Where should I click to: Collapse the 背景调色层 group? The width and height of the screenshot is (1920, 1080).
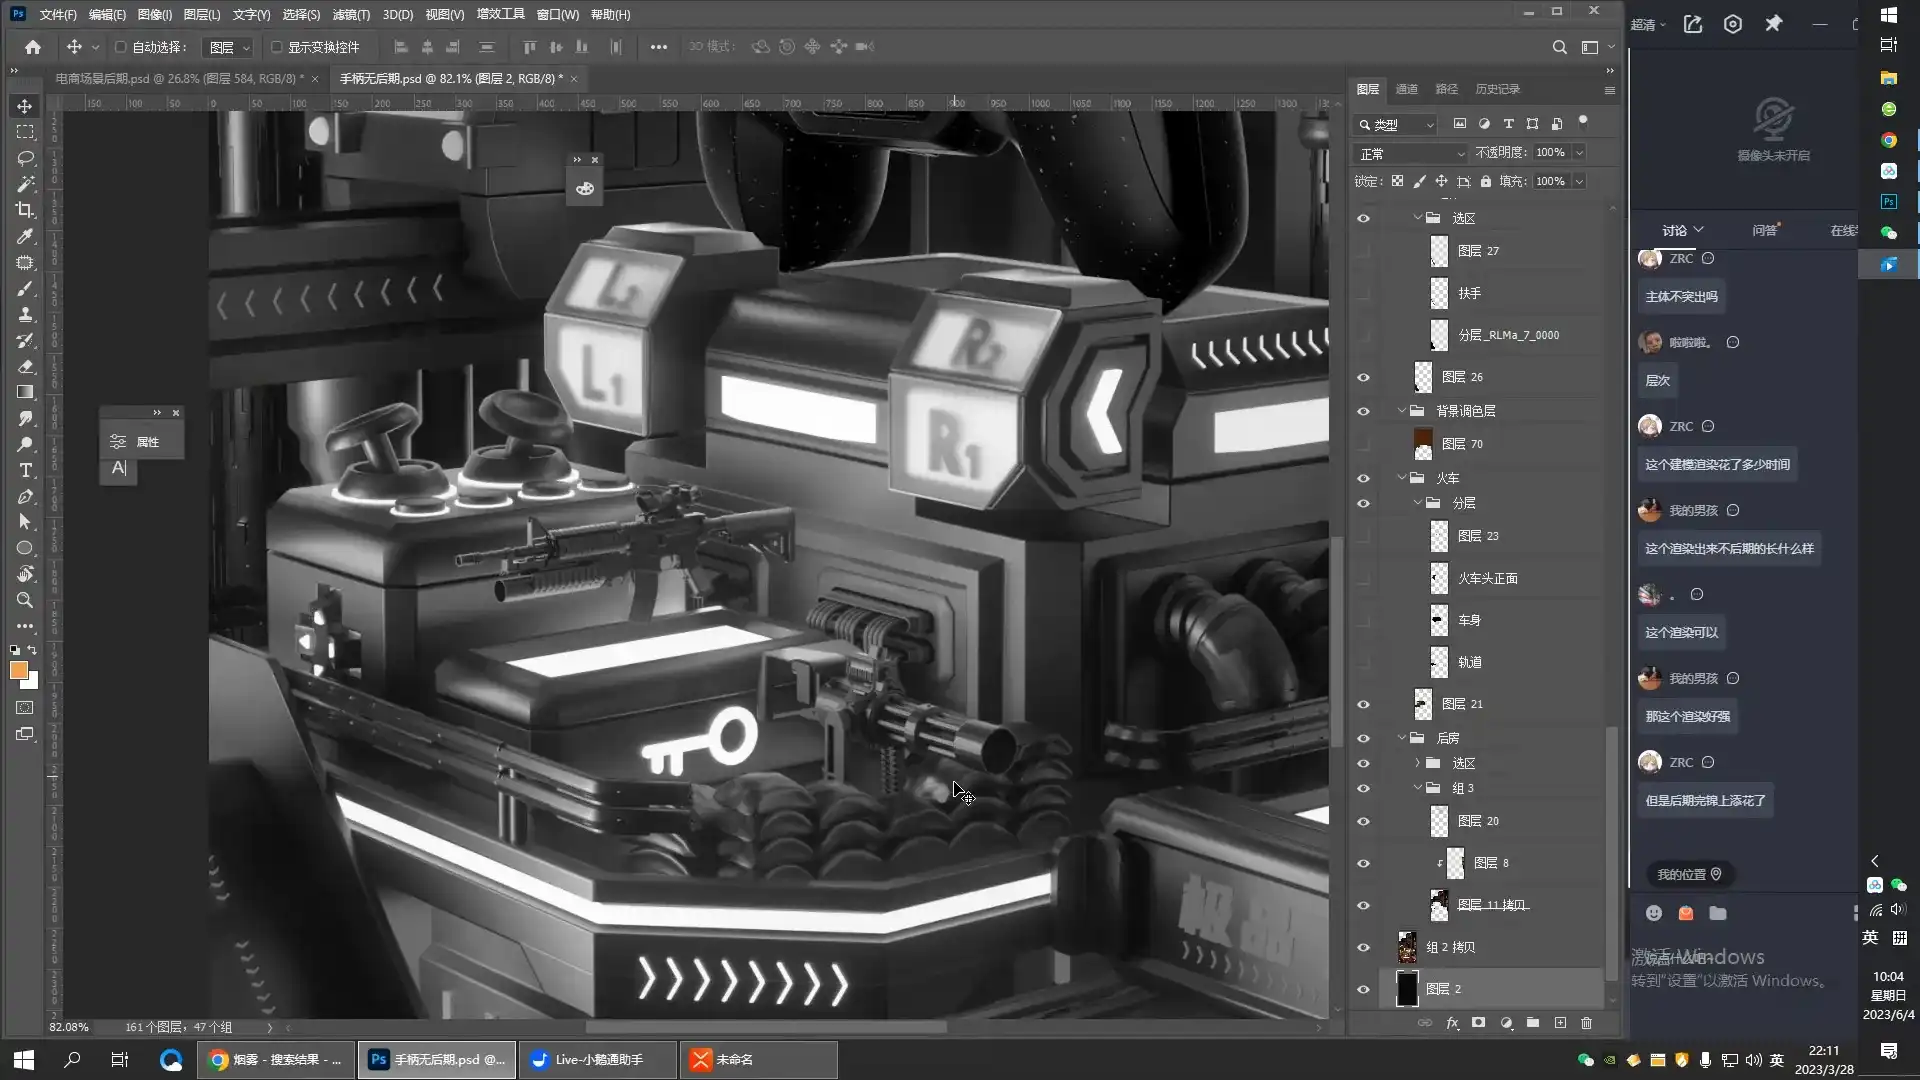[1402, 411]
